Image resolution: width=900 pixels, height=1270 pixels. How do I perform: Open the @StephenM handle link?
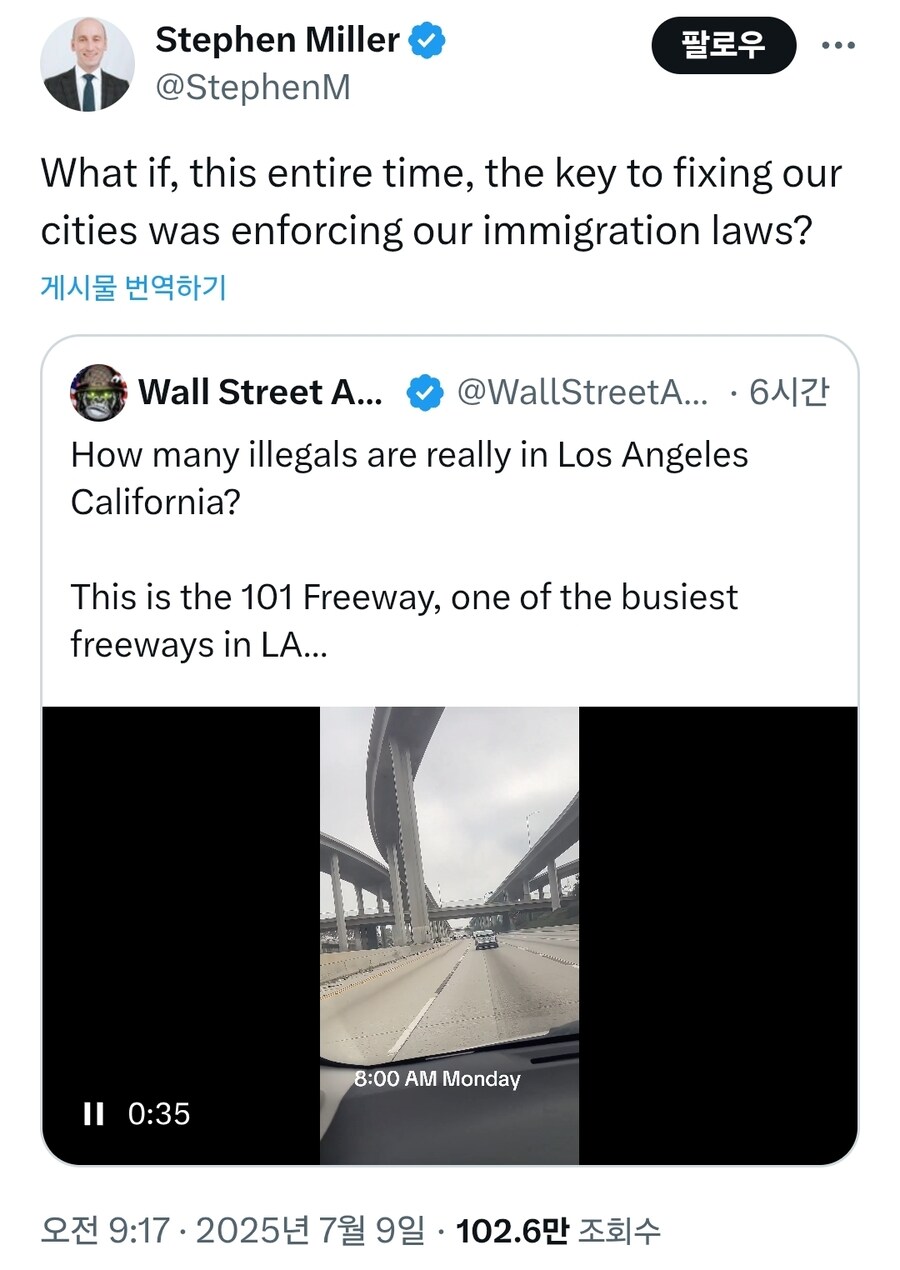[x=253, y=88]
